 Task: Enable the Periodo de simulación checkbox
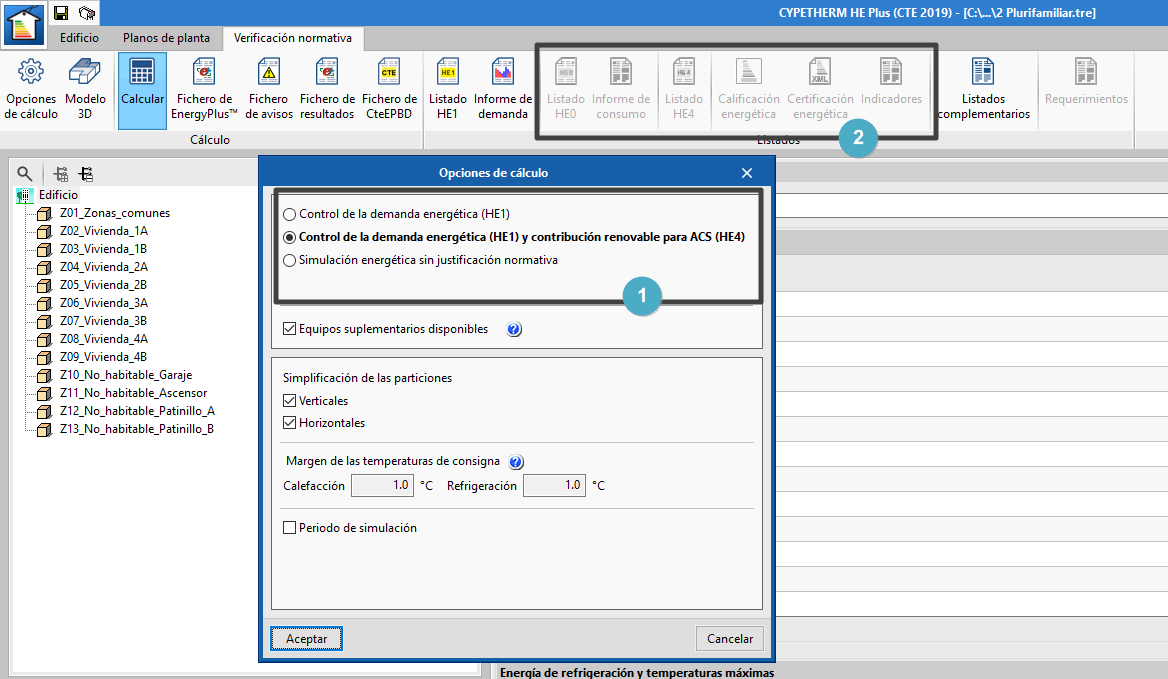pos(290,528)
